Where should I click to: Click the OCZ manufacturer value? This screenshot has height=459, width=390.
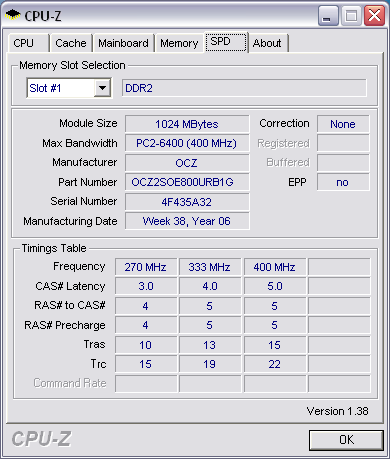pos(187,163)
